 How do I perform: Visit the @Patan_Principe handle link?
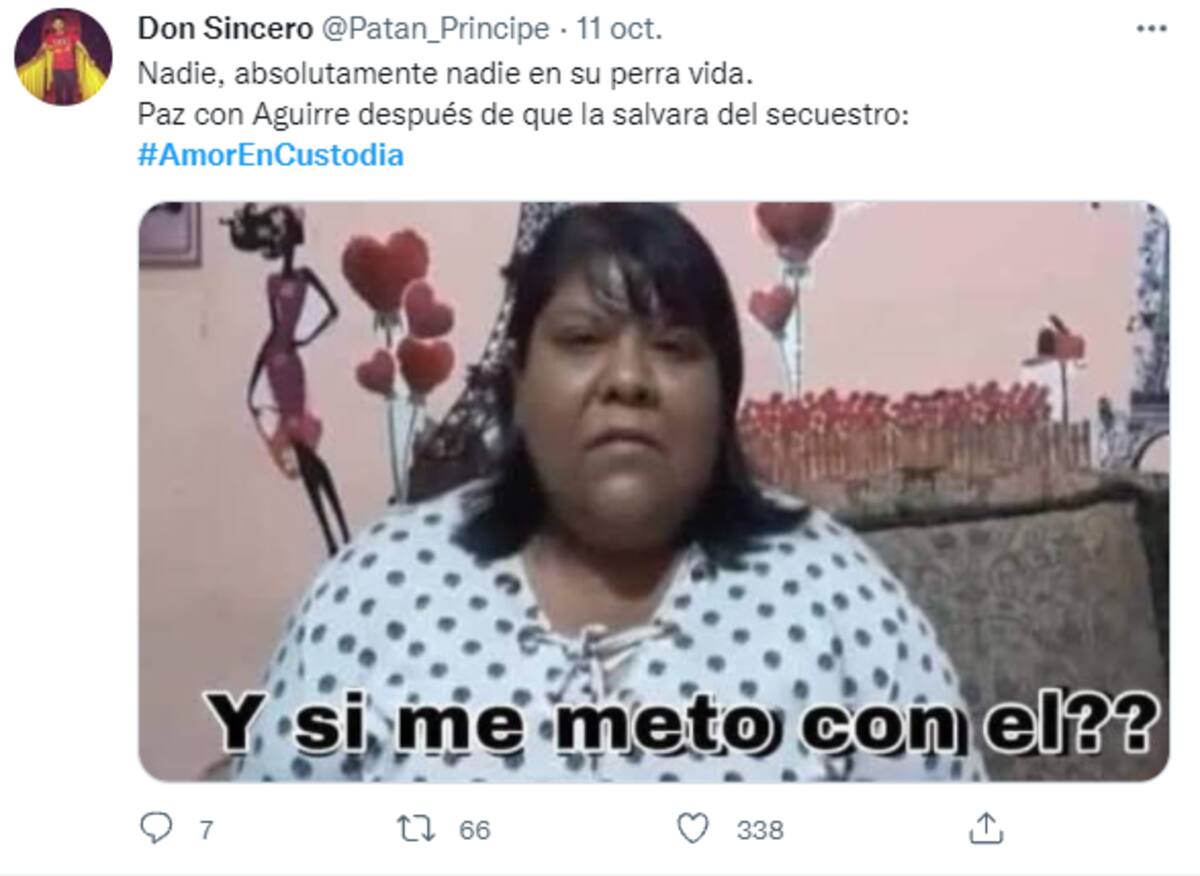pos(434,29)
